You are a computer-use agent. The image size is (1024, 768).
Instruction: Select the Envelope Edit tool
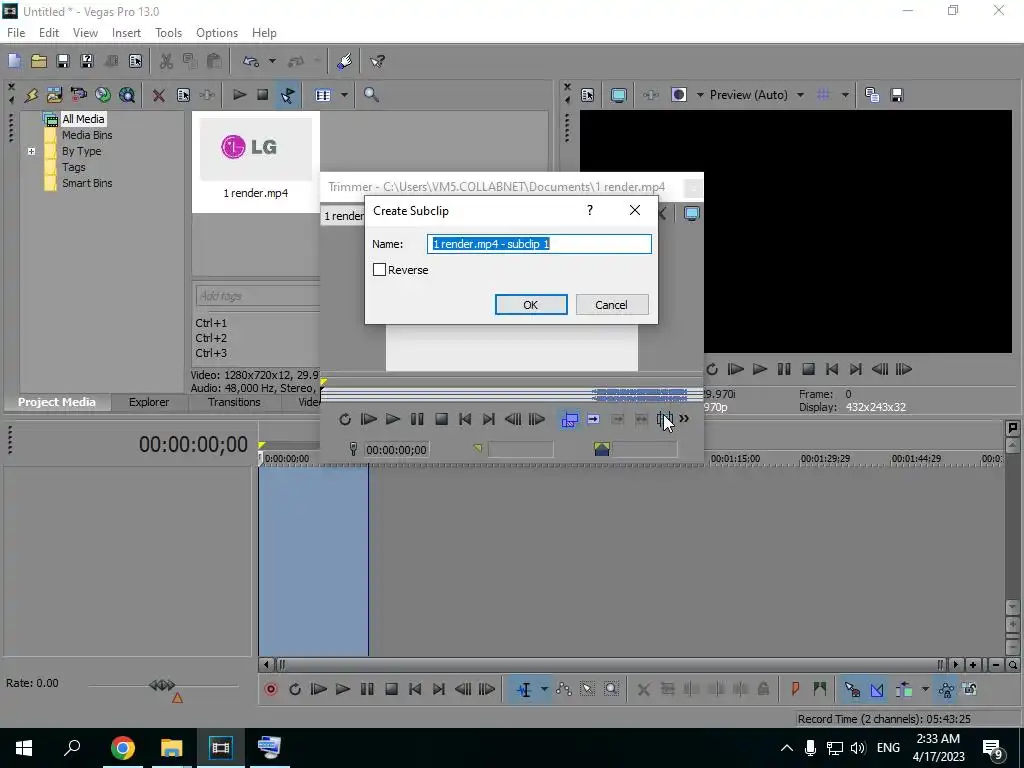(x=564, y=689)
